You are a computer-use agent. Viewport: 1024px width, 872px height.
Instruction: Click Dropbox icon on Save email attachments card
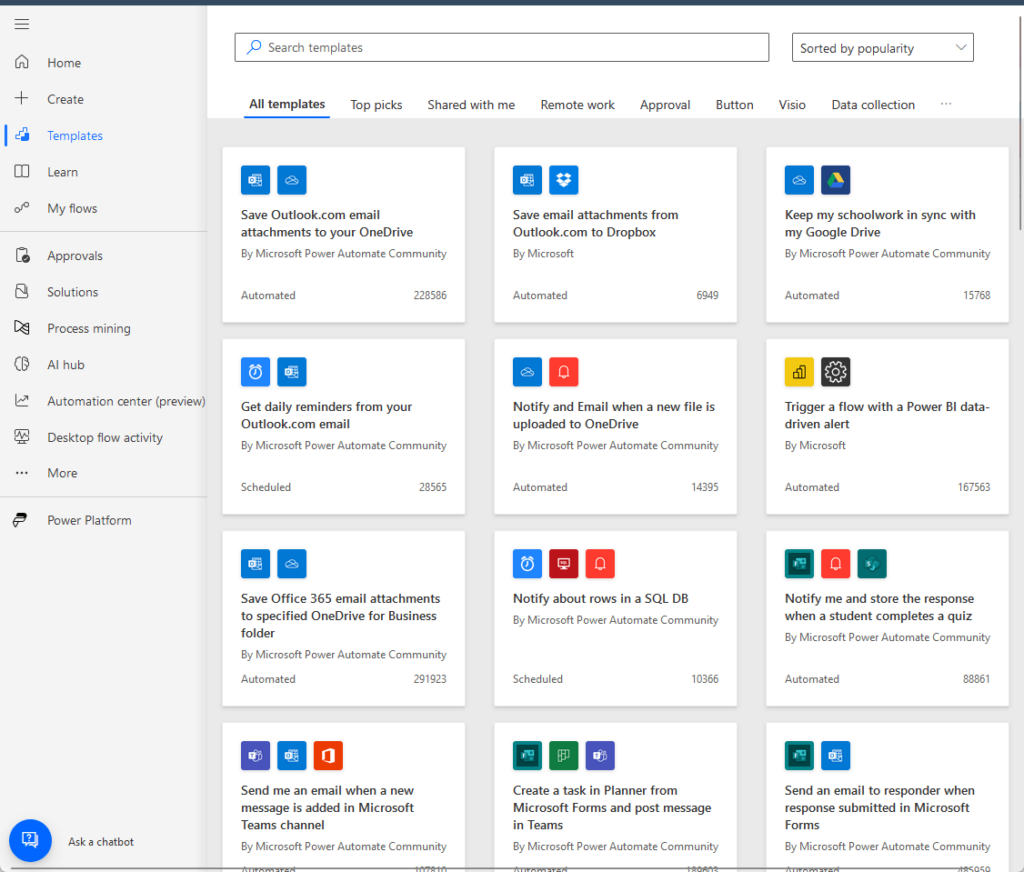[x=564, y=180]
